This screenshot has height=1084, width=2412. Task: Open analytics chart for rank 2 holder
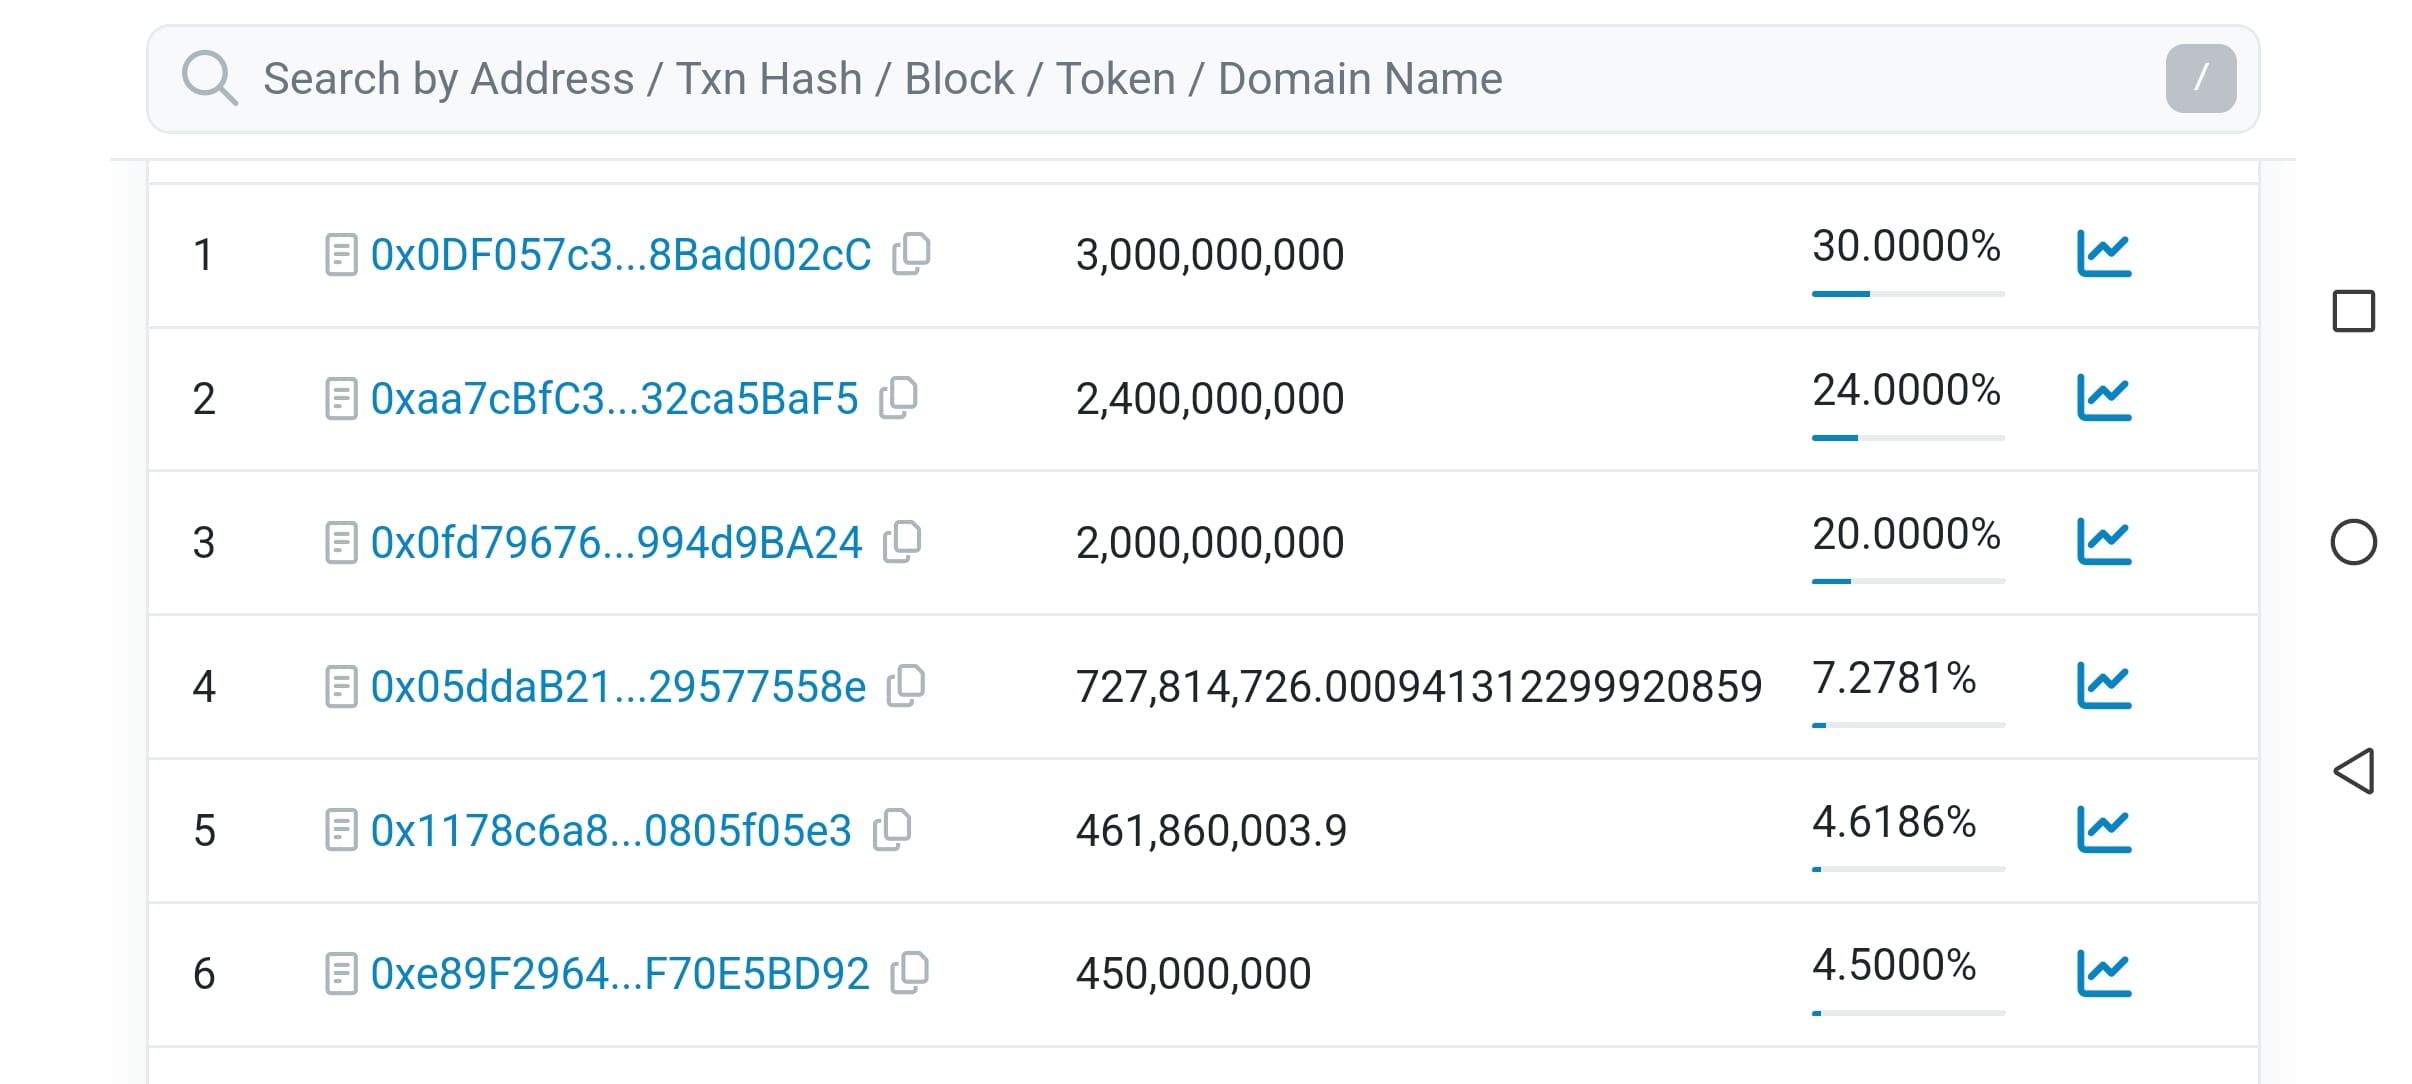(2104, 398)
